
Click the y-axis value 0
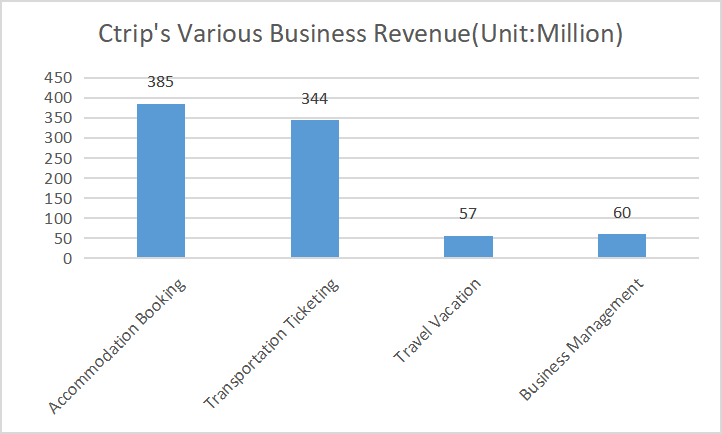coord(68,259)
